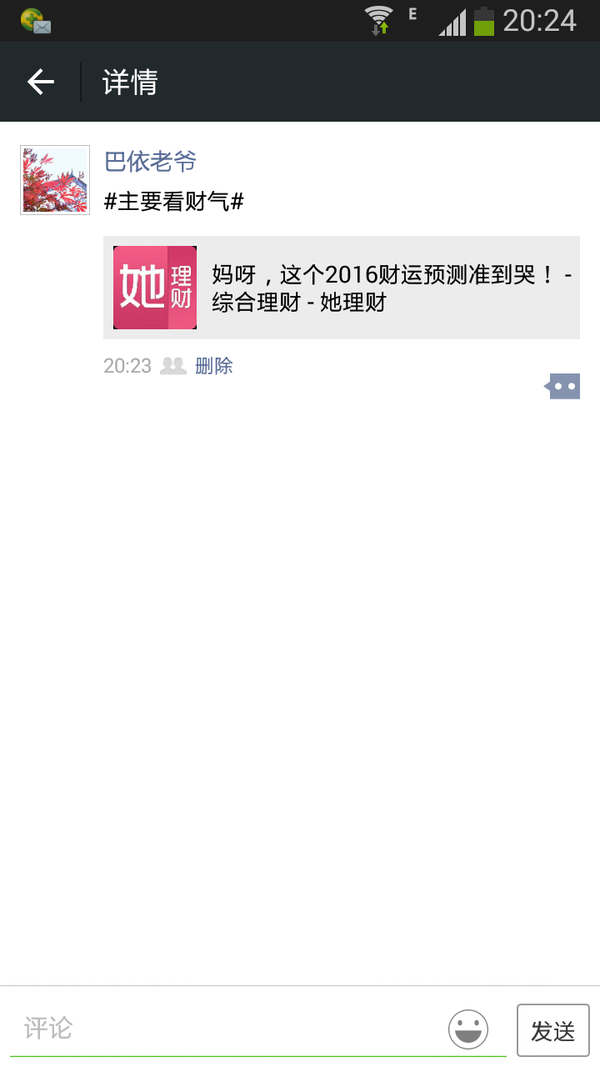The image size is (600, 1067).
Task: Tap the 详情 header title
Action: [130, 82]
